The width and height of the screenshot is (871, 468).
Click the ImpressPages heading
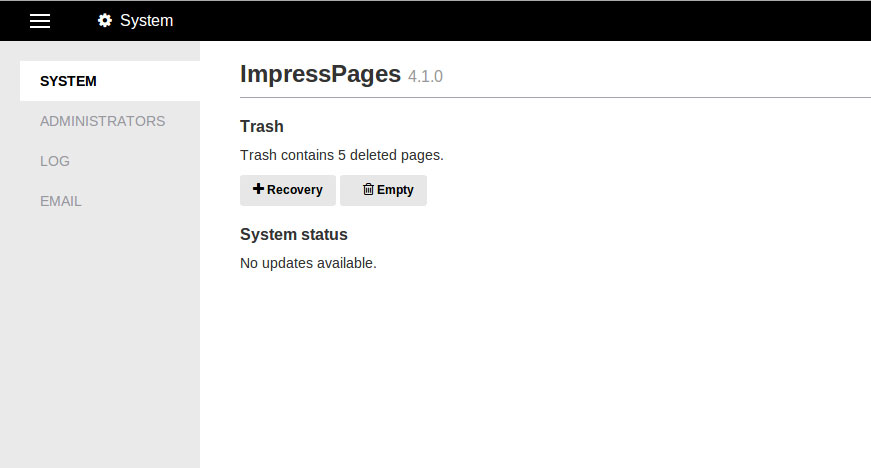[x=320, y=74]
